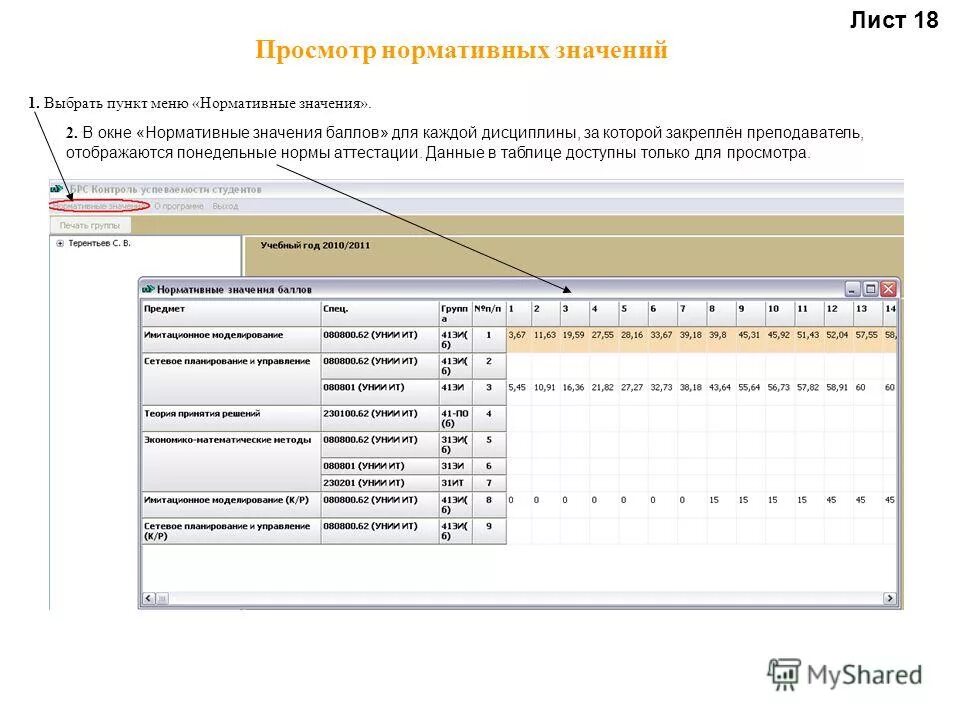Minimize the 'Нормативные значения баллов' window
Viewport: 960px width, 720px height.
tap(853, 288)
